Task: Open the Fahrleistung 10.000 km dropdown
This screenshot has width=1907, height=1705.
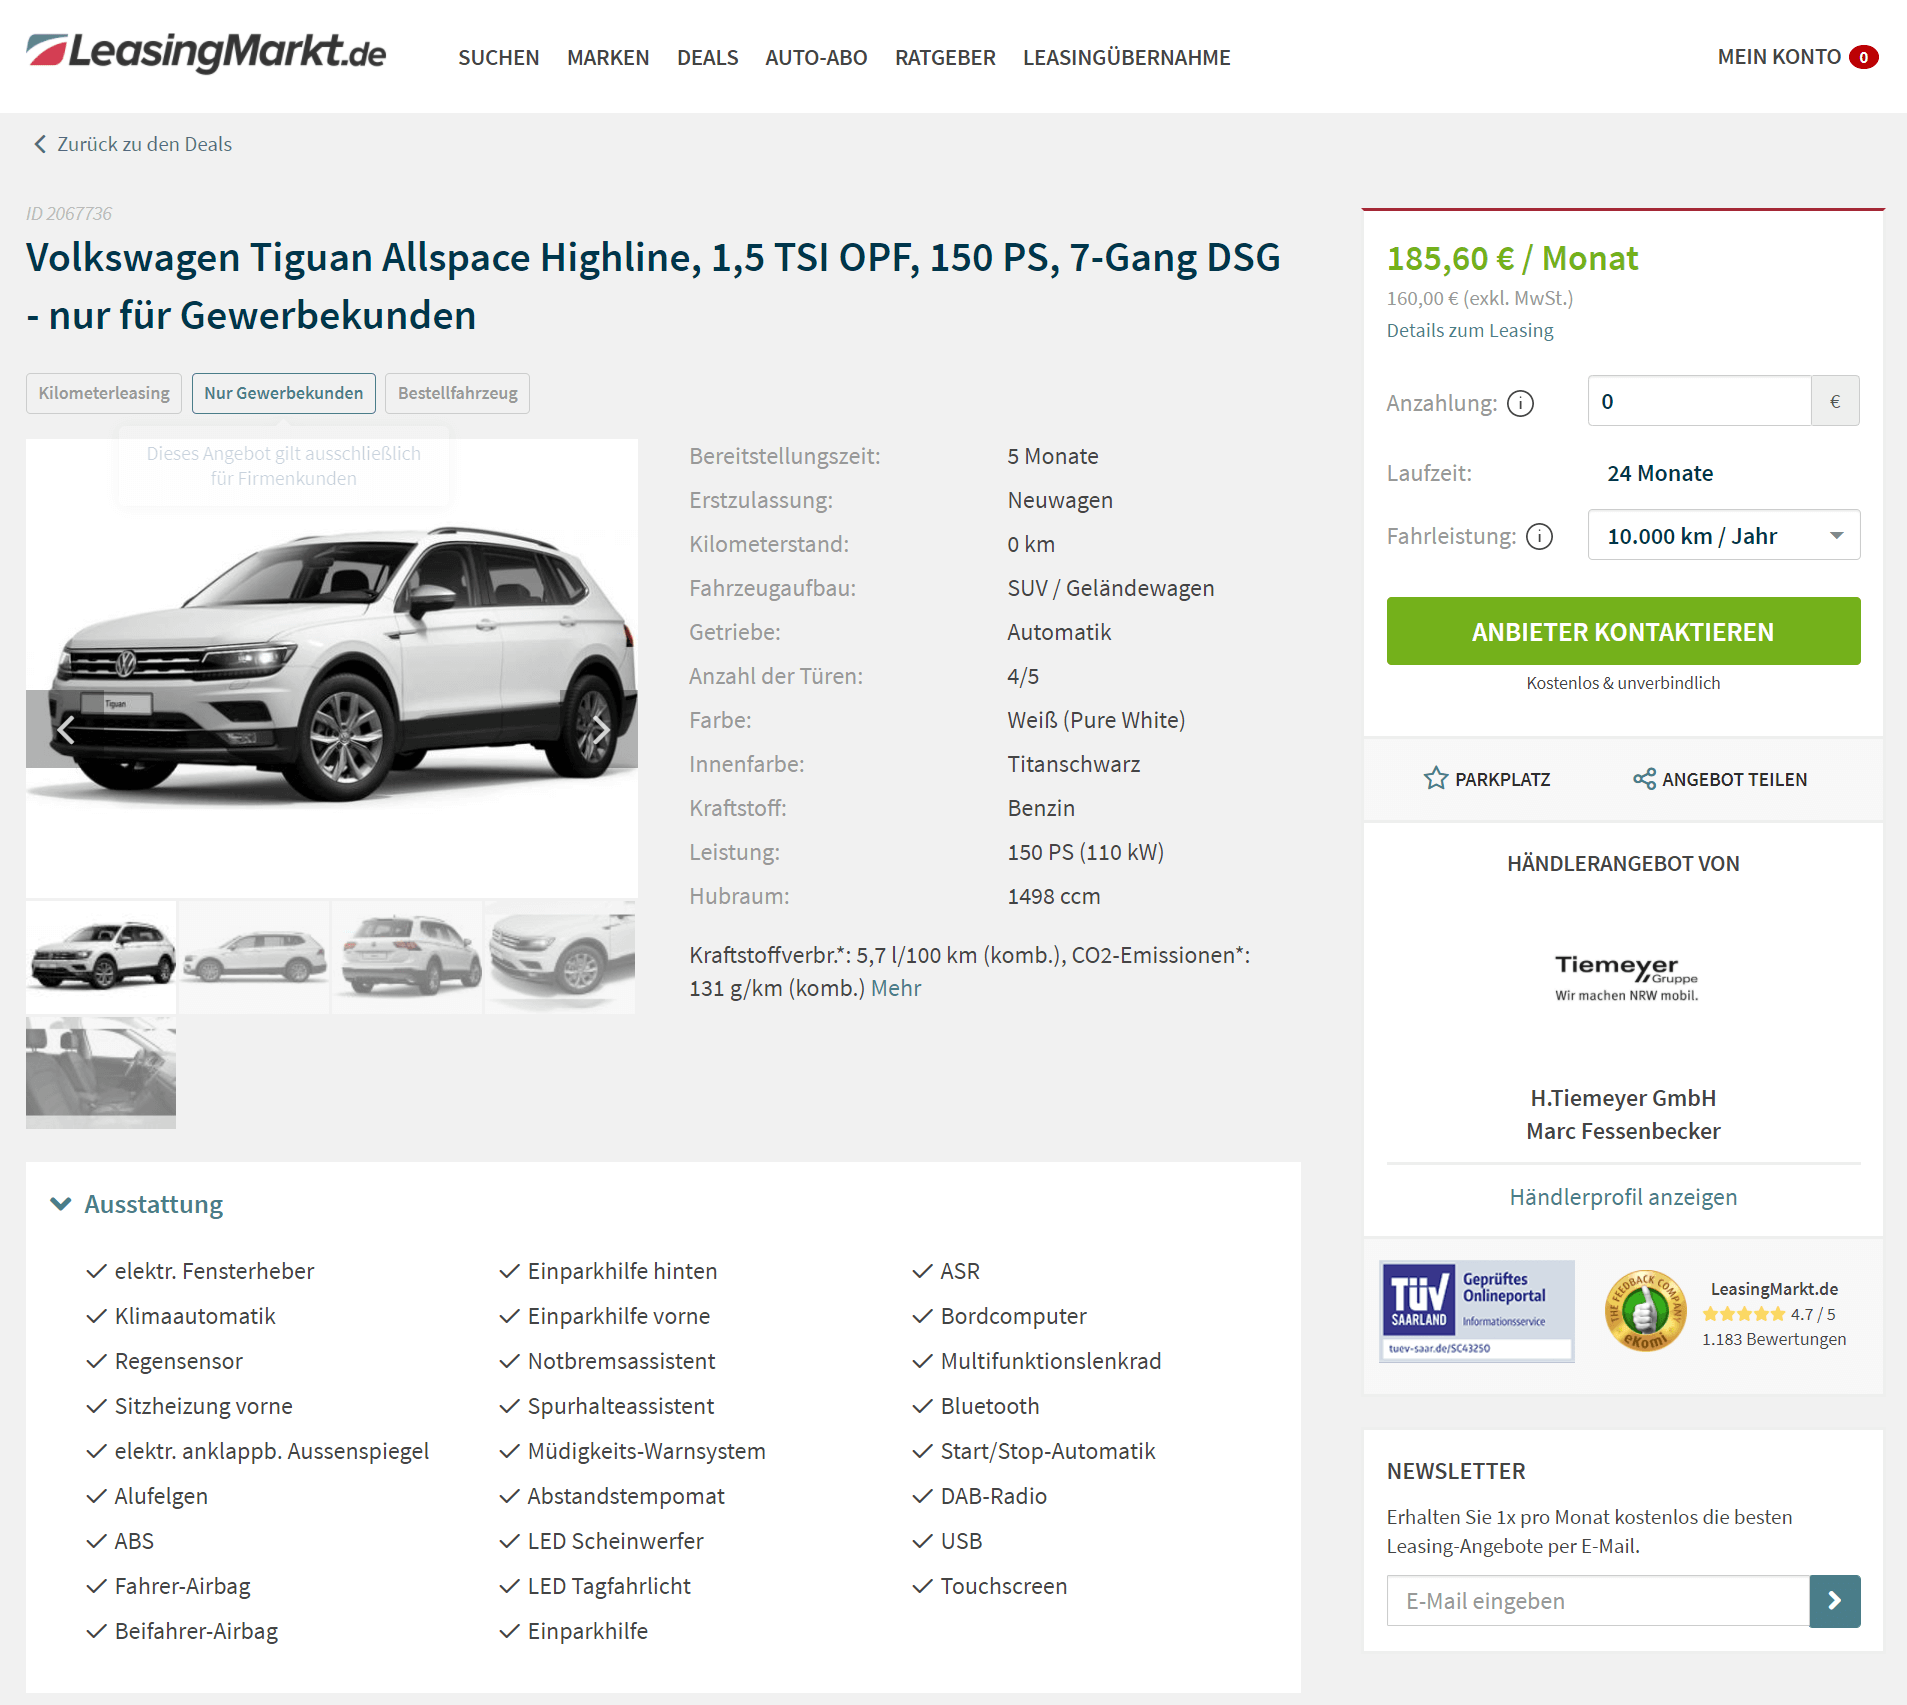Action: pyautogui.click(x=1724, y=535)
